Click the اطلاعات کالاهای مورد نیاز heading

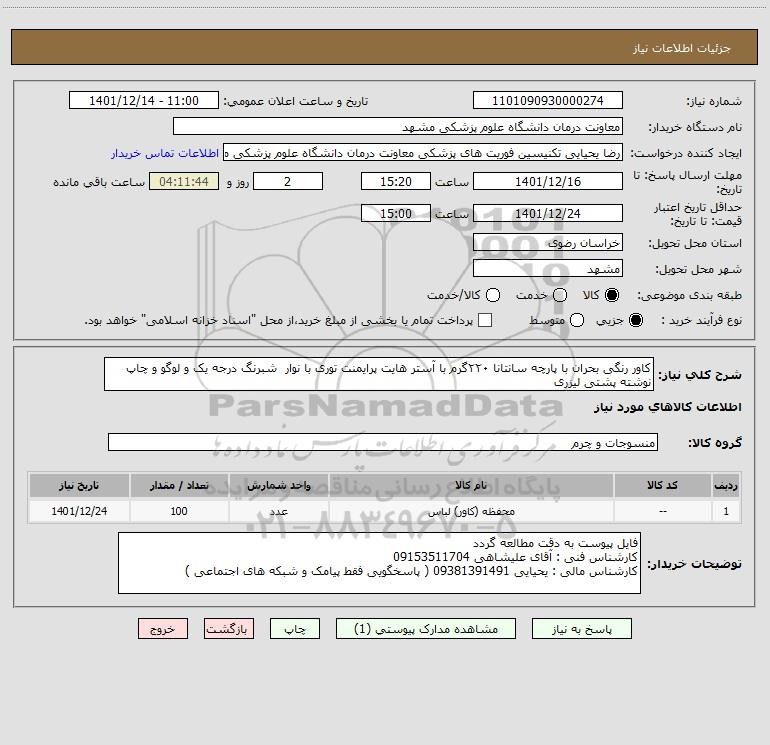click(667, 407)
